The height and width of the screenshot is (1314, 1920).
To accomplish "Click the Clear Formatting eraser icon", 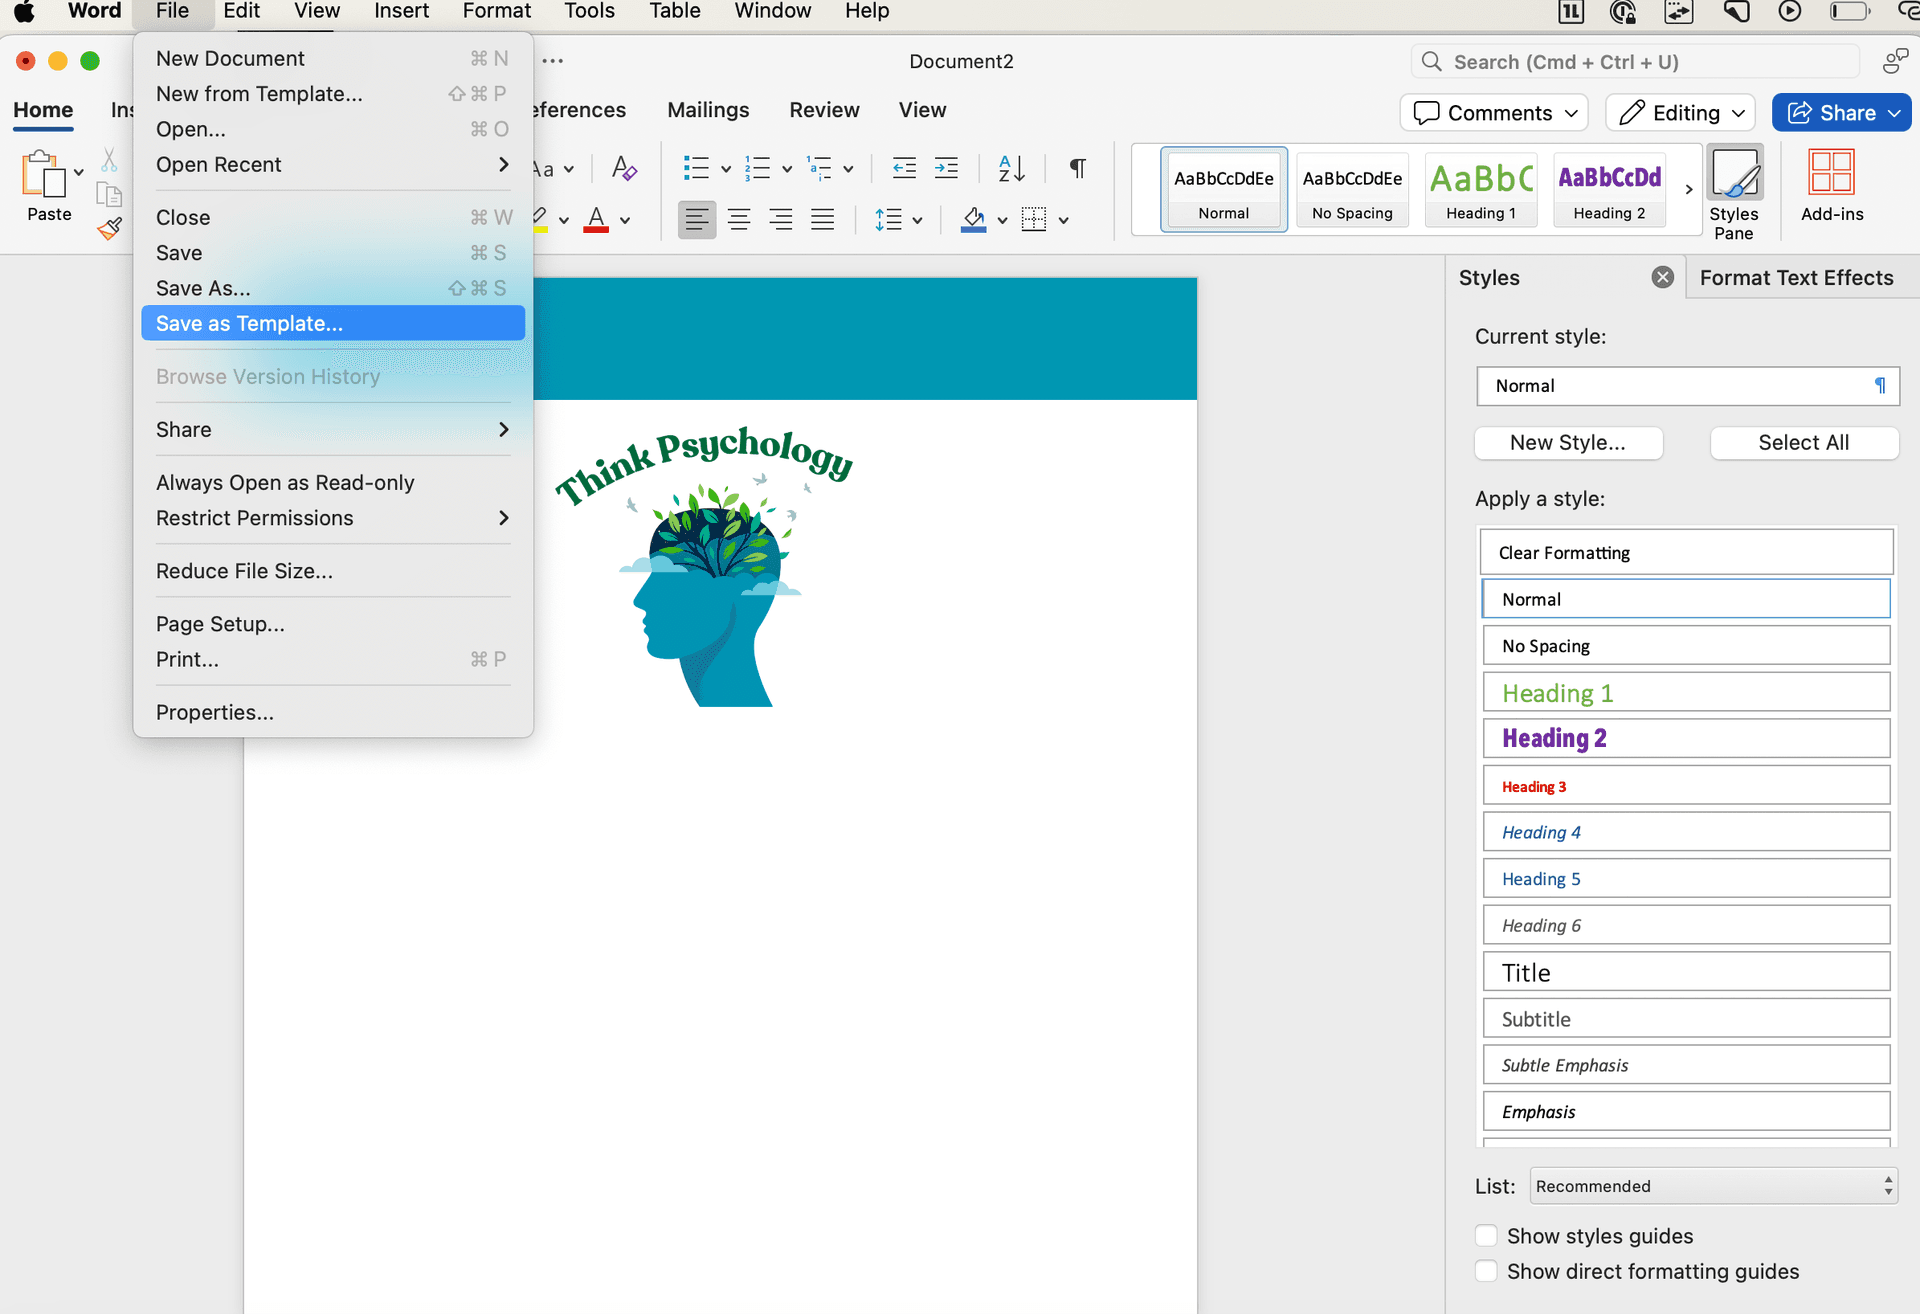I will pyautogui.click(x=624, y=168).
